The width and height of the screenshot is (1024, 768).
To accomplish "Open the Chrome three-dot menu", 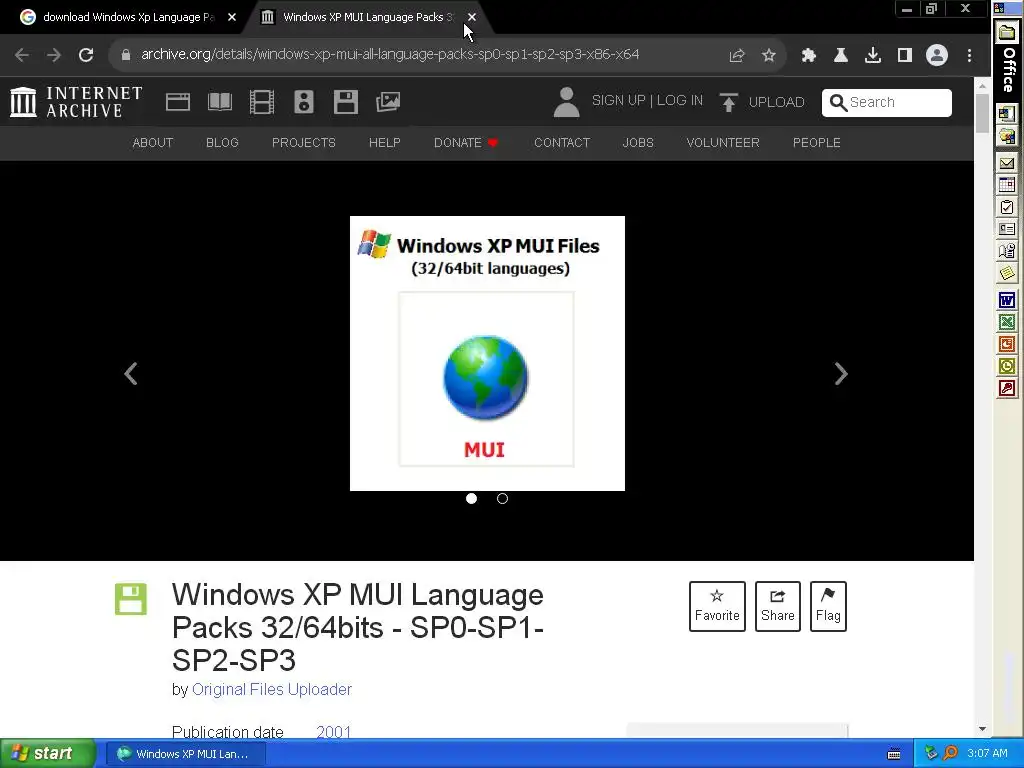I will pos(969,55).
